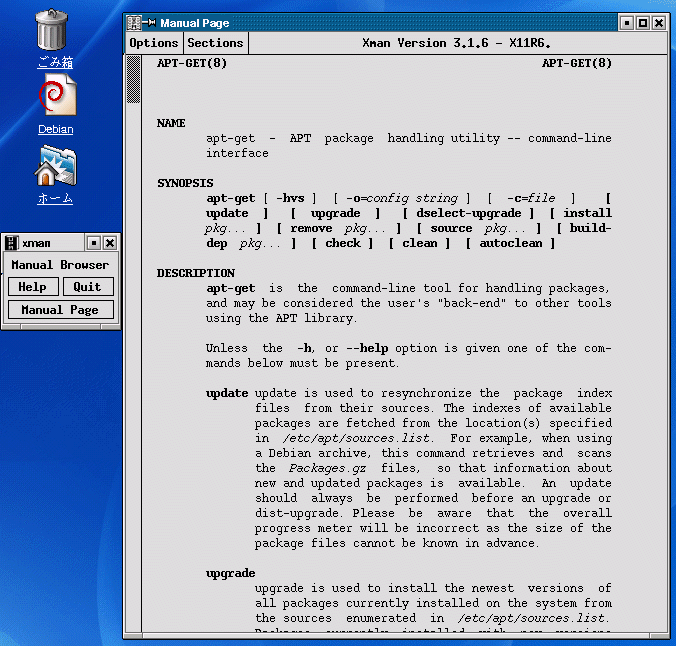Image resolution: width=676 pixels, height=646 pixels.
Task: Click the SYNOPSIS section heading
Action: (185, 183)
